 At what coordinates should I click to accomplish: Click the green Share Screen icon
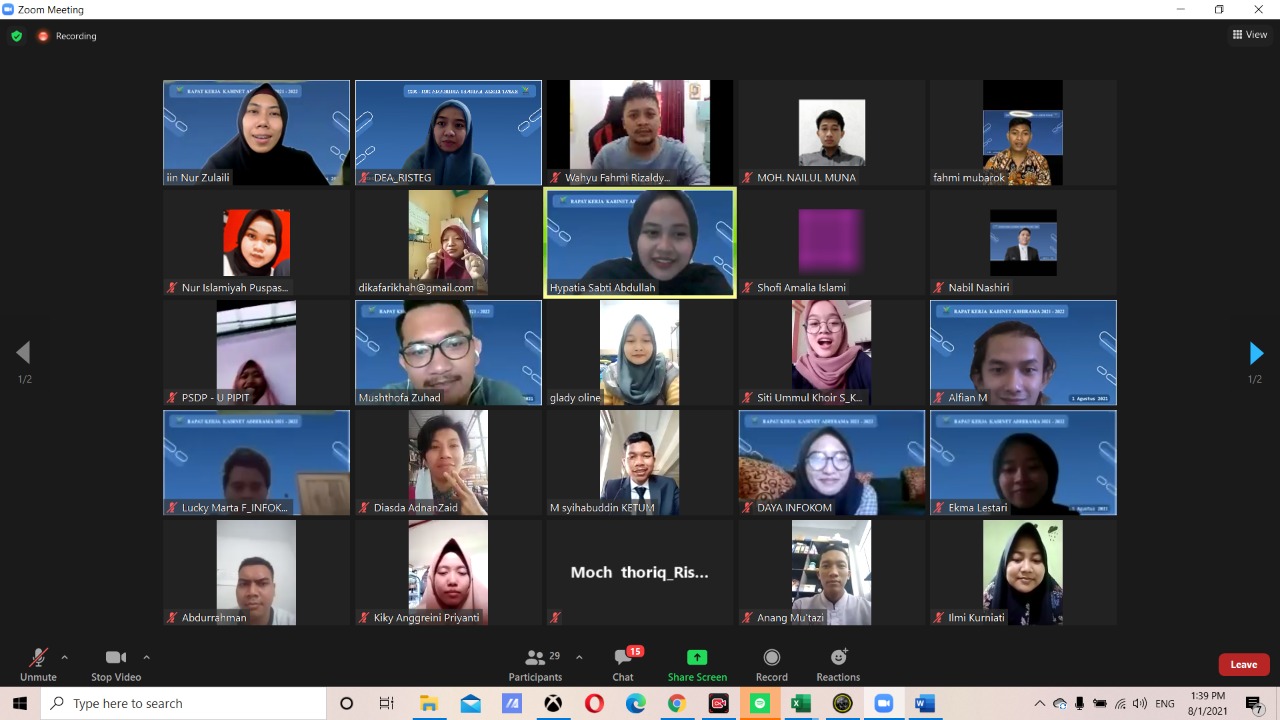pyautogui.click(x=697, y=658)
